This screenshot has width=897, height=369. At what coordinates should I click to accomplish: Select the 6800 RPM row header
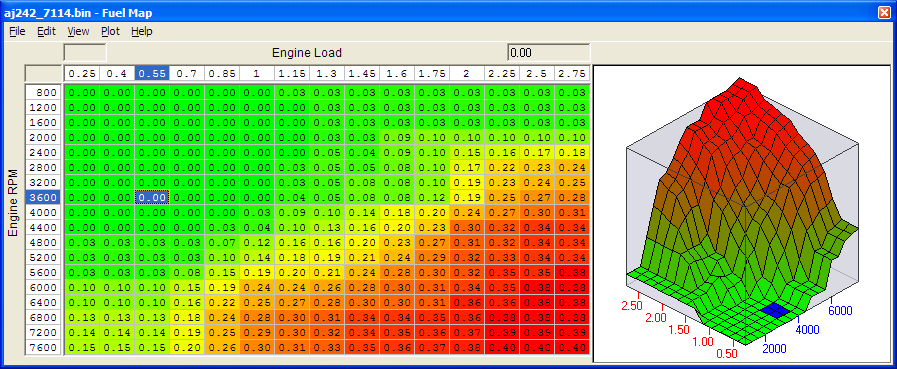[44, 318]
